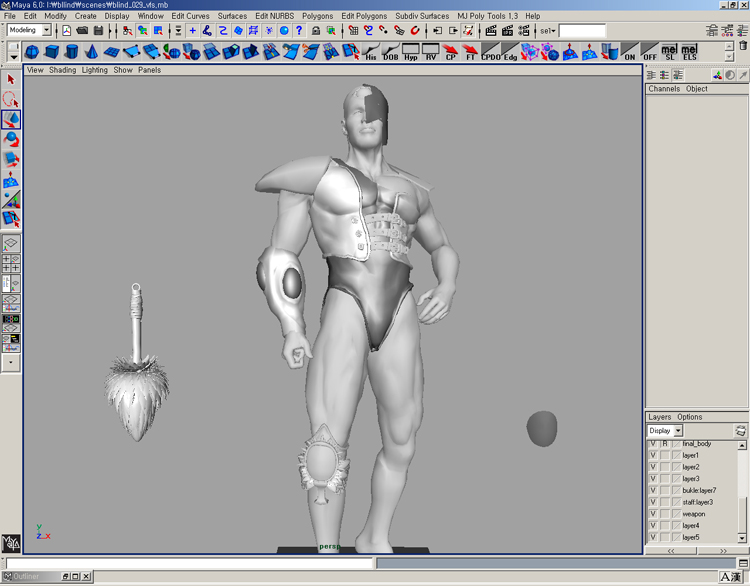Choose the Rotate tool in toolbox
The height and width of the screenshot is (586, 750).
pyautogui.click(x=11, y=139)
